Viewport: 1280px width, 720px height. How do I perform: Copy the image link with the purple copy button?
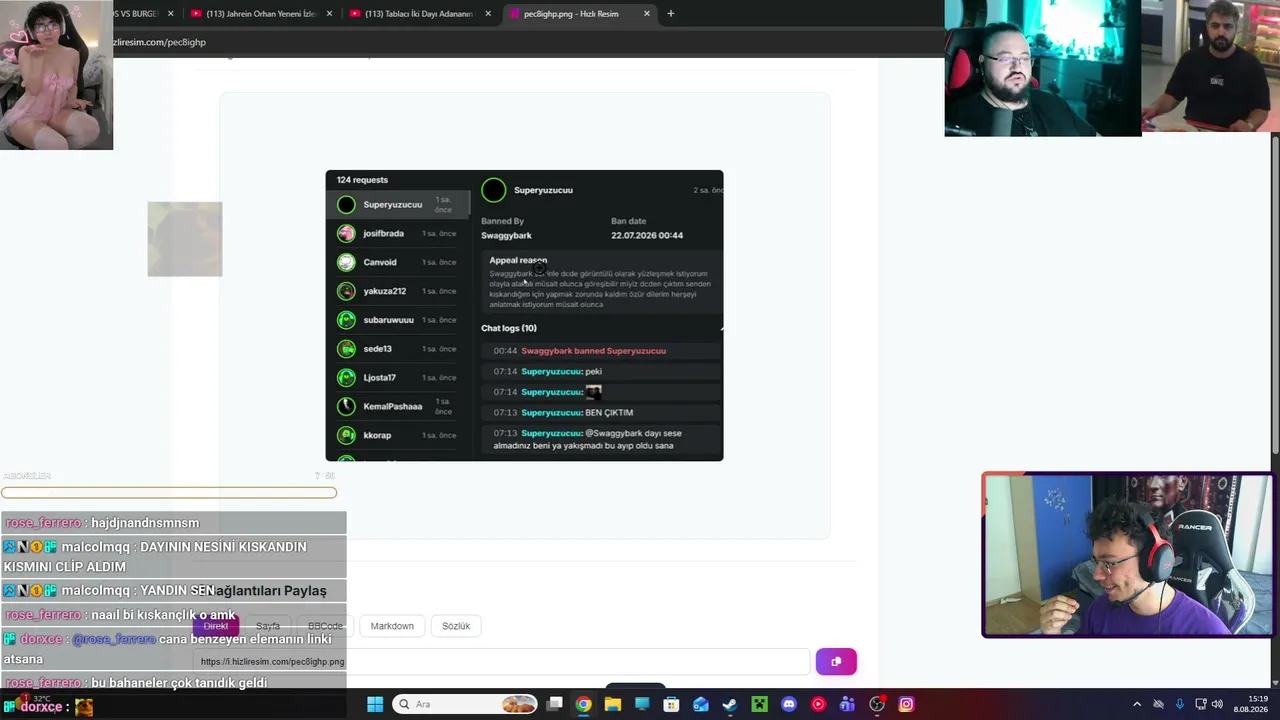click(x=836, y=661)
